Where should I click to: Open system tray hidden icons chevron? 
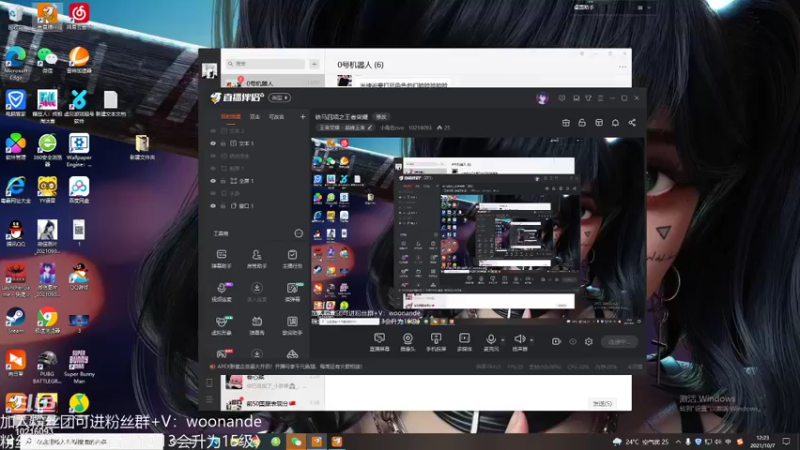pos(678,441)
